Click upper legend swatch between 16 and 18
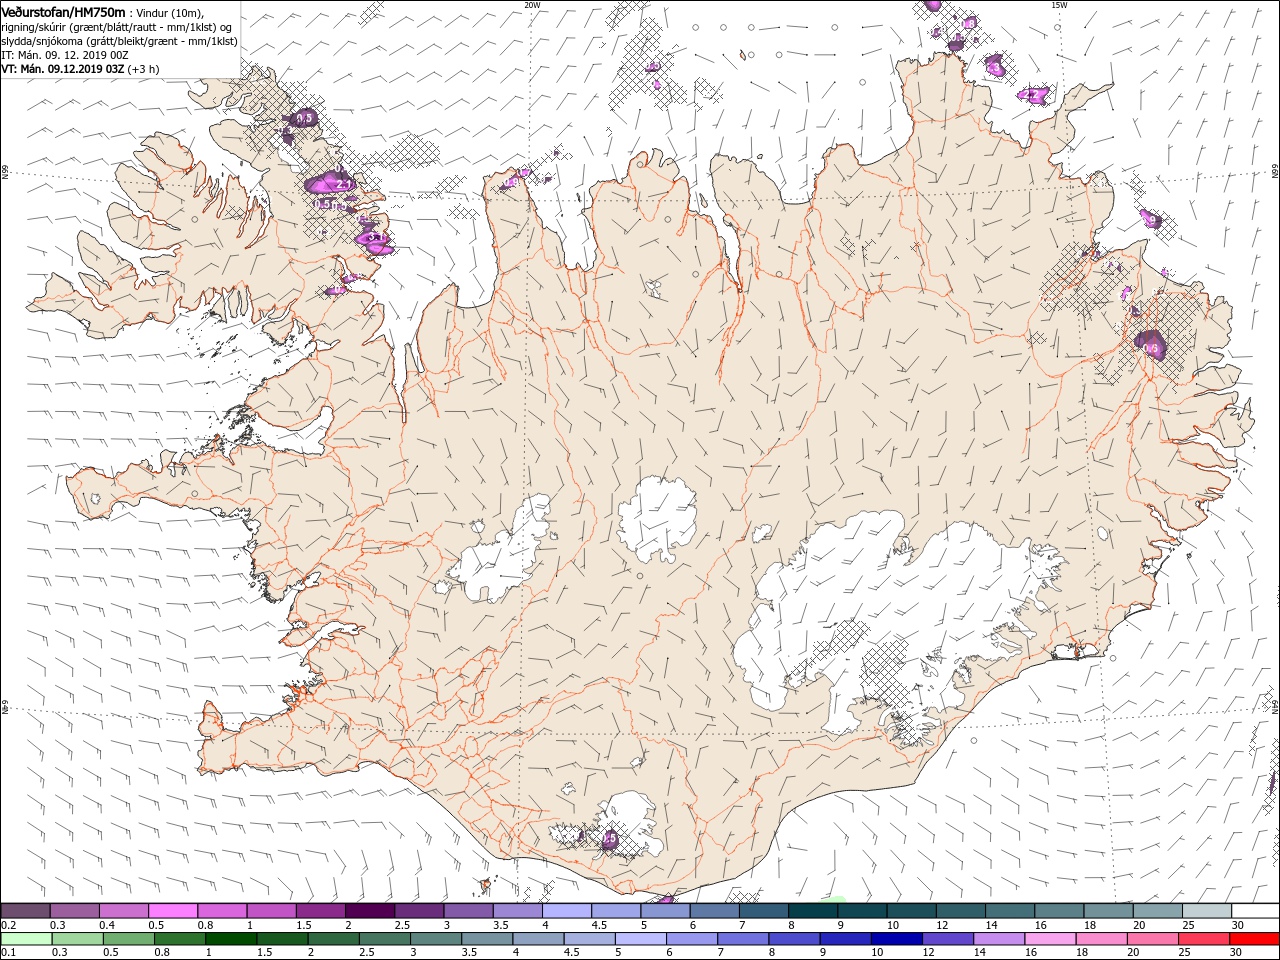The height and width of the screenshot is (960, 1280). pos(1058,911)
